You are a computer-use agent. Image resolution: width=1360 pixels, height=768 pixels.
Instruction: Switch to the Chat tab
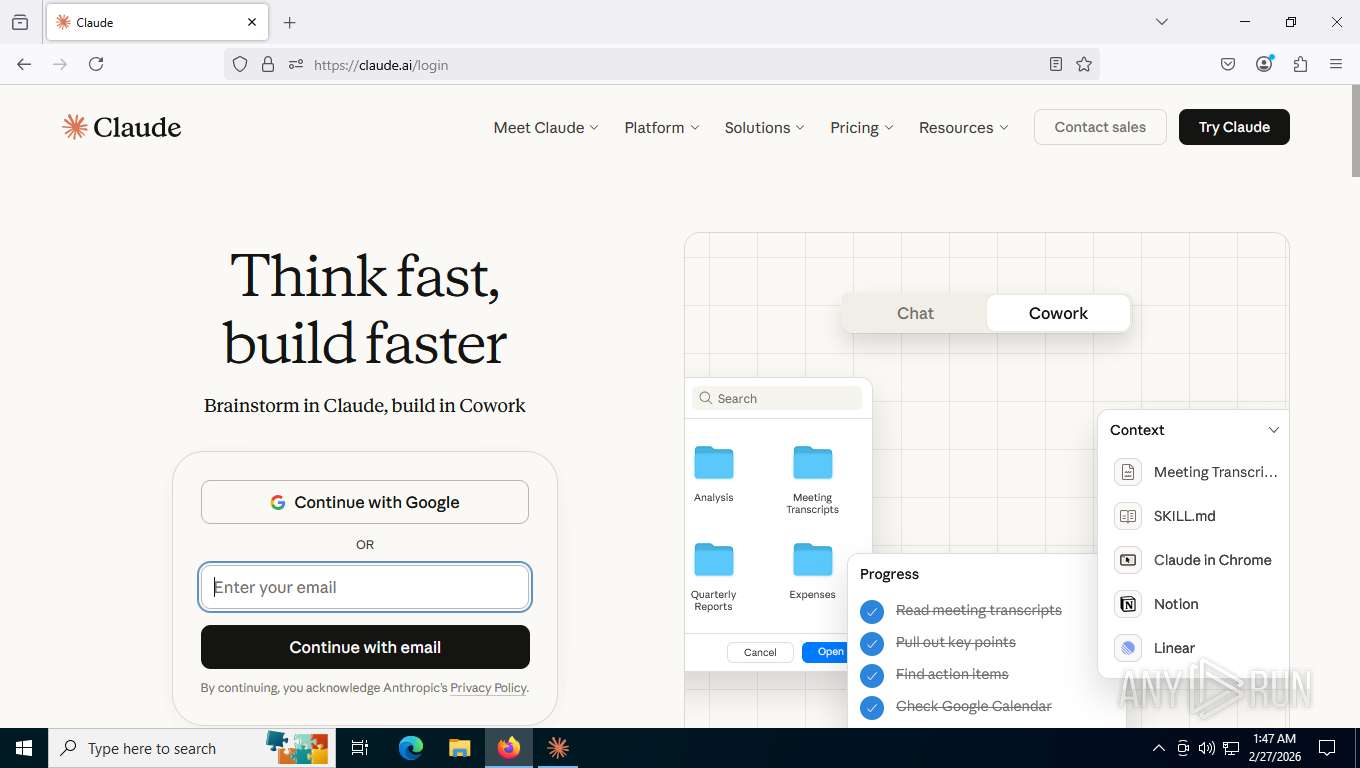(915, 313)
